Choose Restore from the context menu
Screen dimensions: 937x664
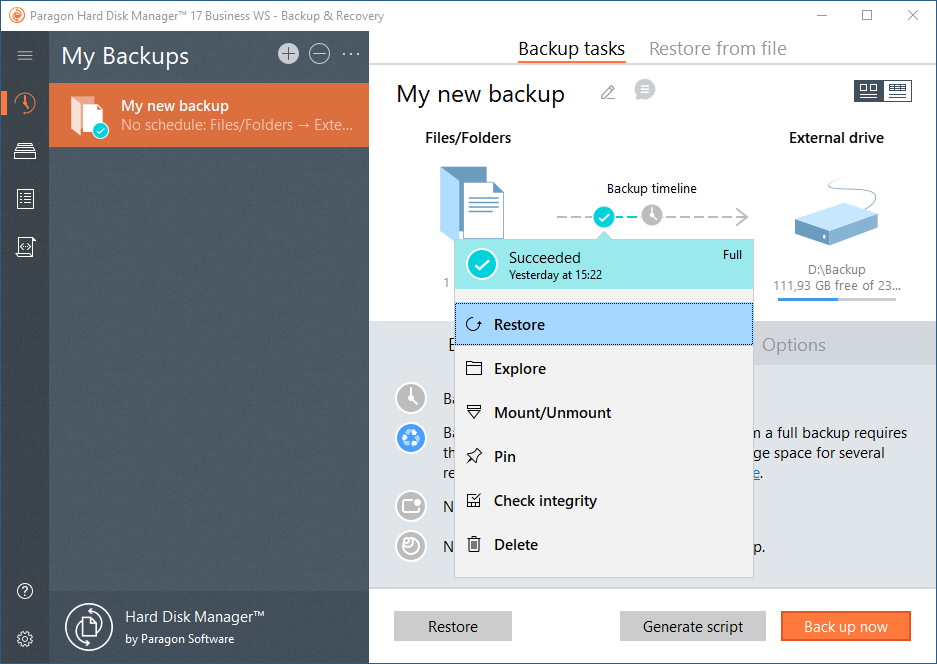point(604,325)
